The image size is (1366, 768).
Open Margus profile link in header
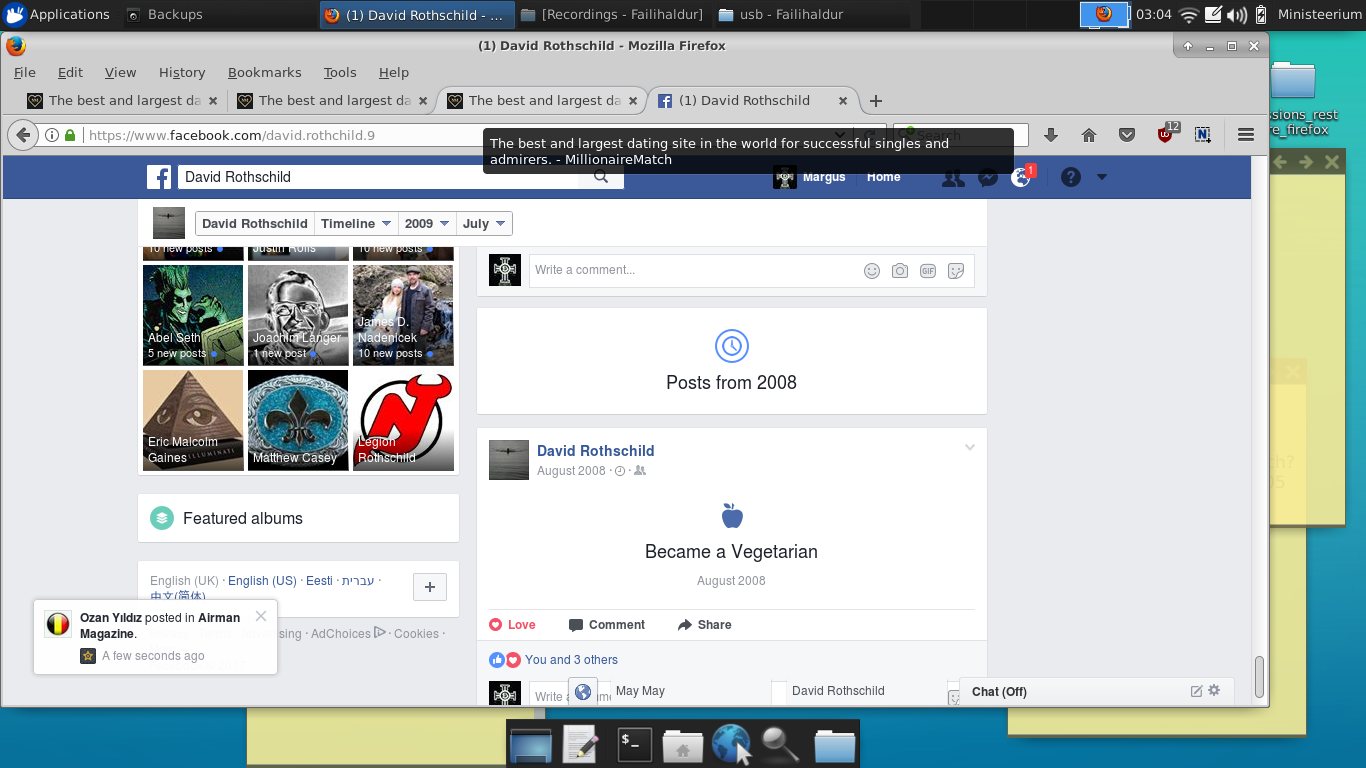810,177
